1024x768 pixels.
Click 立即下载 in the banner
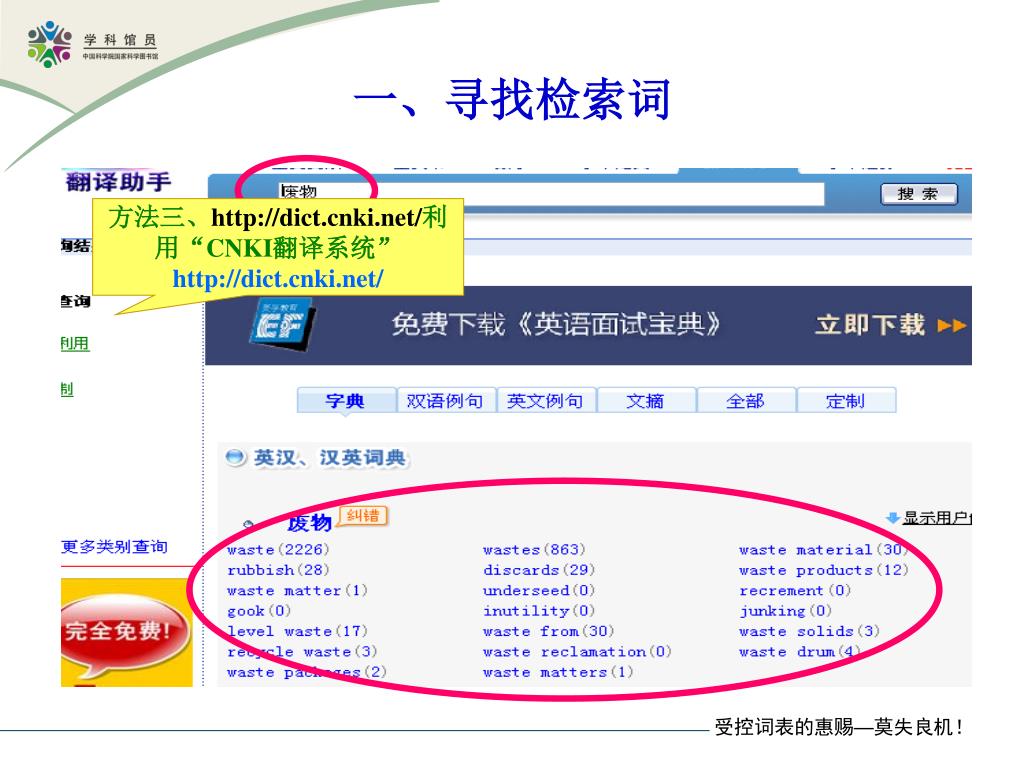[x=870, y=325]
